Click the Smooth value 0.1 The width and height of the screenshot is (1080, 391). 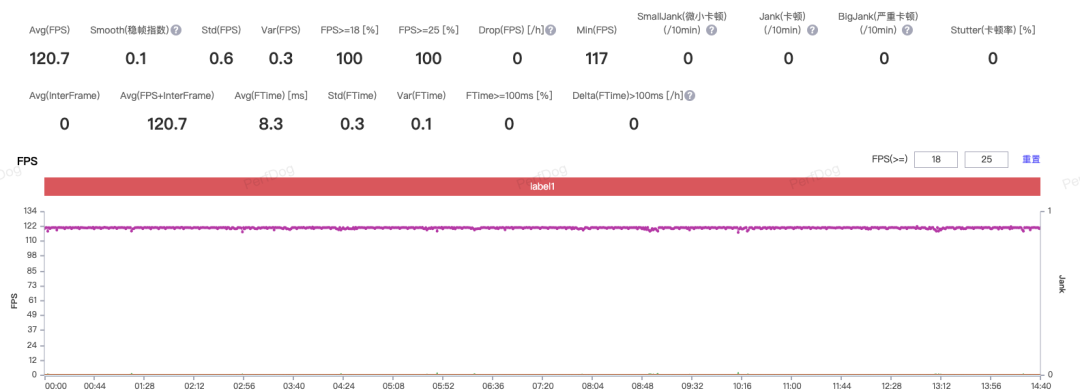coord(136,59)
